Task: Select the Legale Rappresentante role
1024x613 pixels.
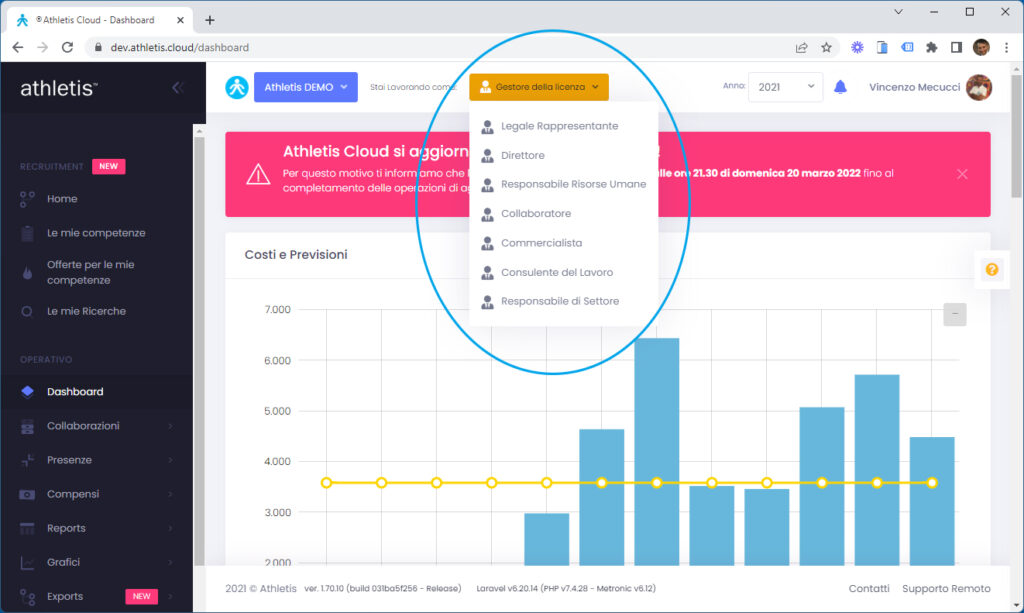Action: tap(563, 126)
